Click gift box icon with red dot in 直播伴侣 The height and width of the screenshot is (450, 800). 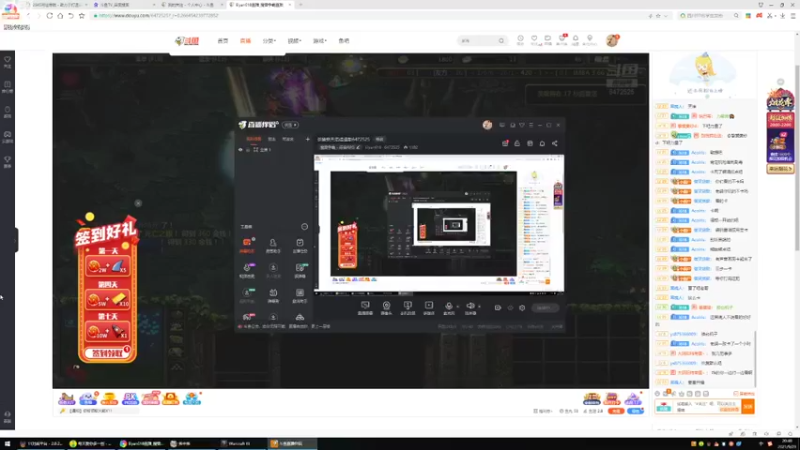pyautogui.click(x=505, y=143)
